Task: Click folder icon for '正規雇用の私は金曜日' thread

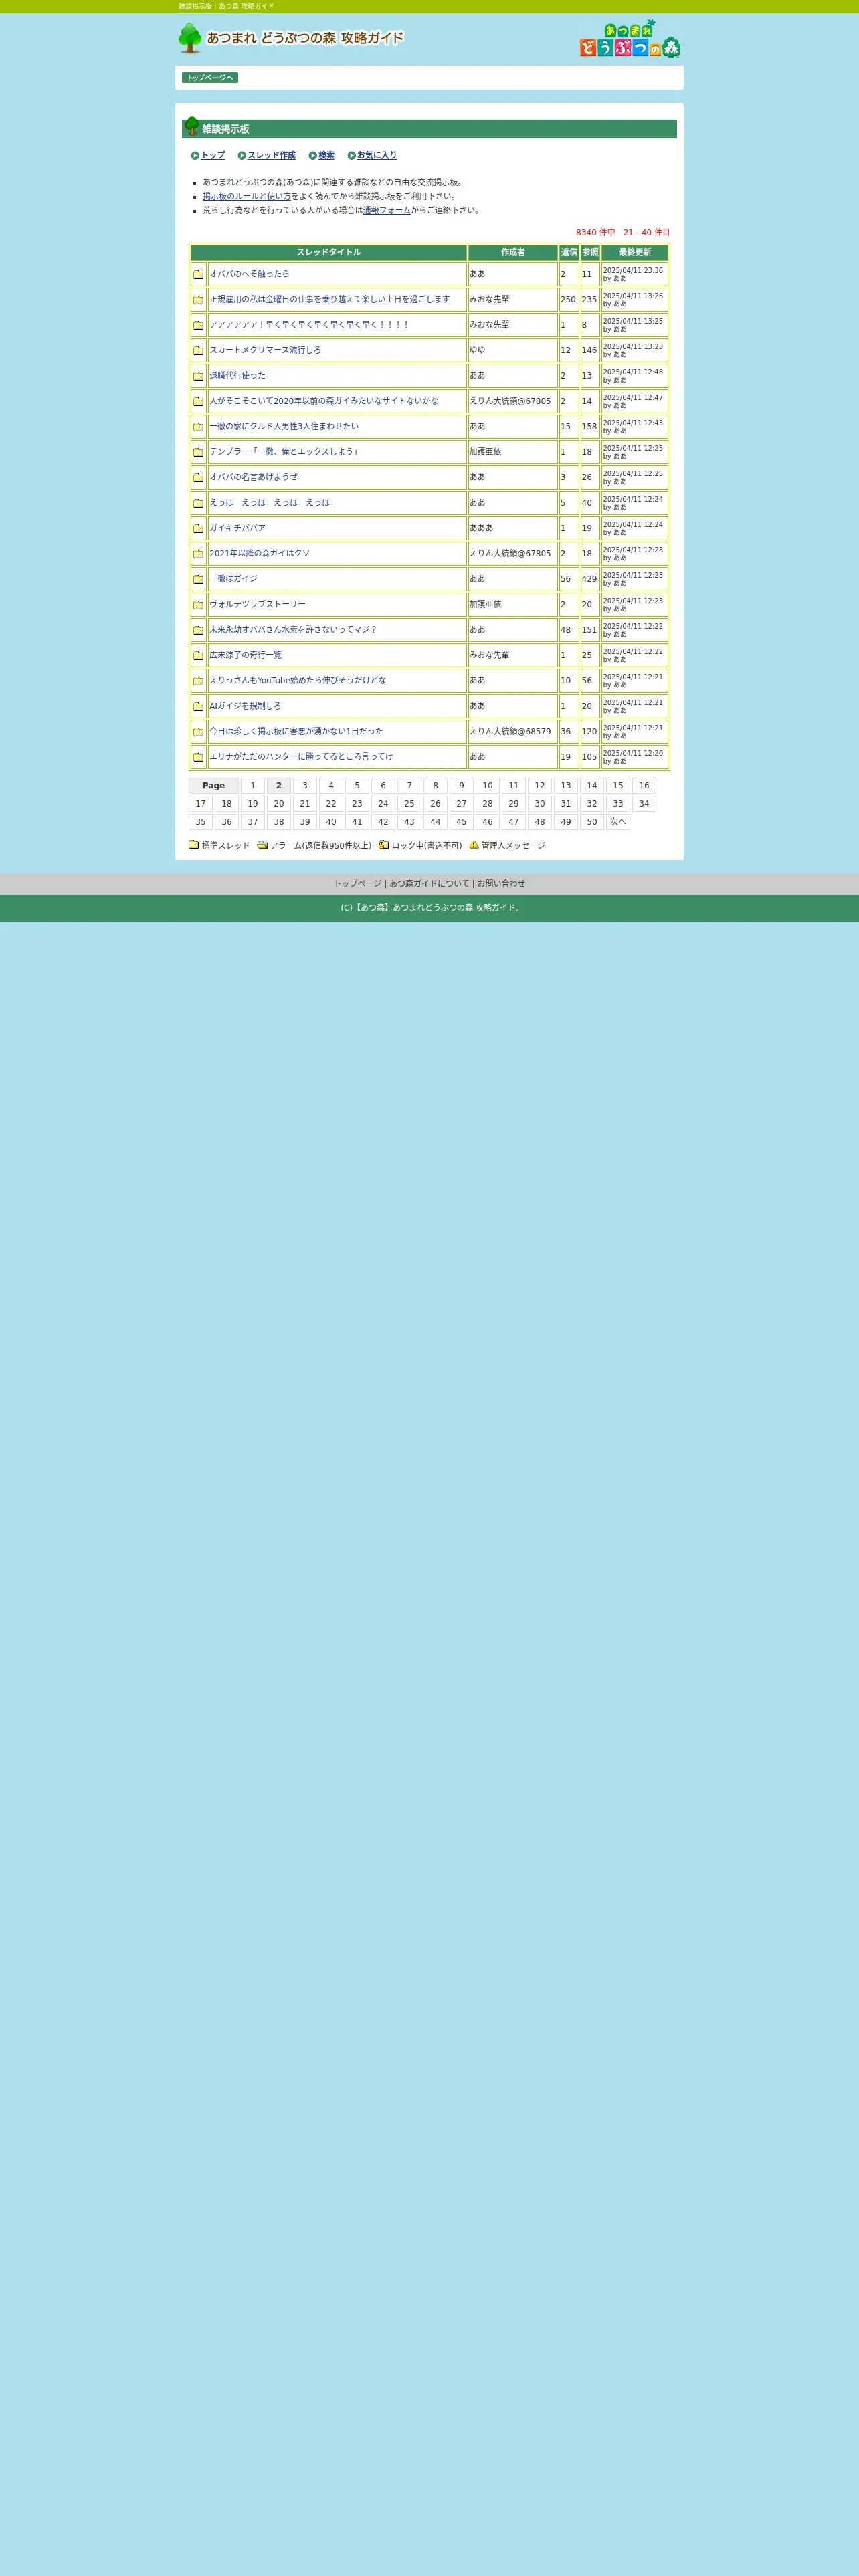Action: click(x=198, y=300)
